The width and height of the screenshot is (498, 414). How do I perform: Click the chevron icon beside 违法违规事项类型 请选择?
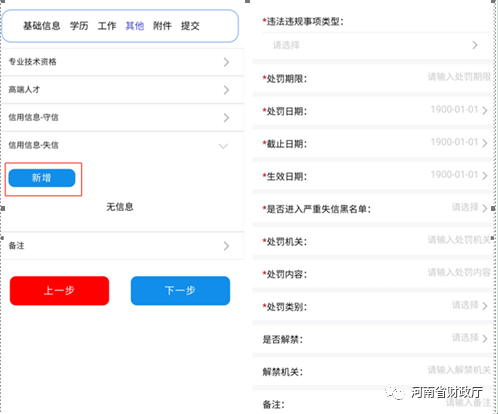[x=475, y=45]
